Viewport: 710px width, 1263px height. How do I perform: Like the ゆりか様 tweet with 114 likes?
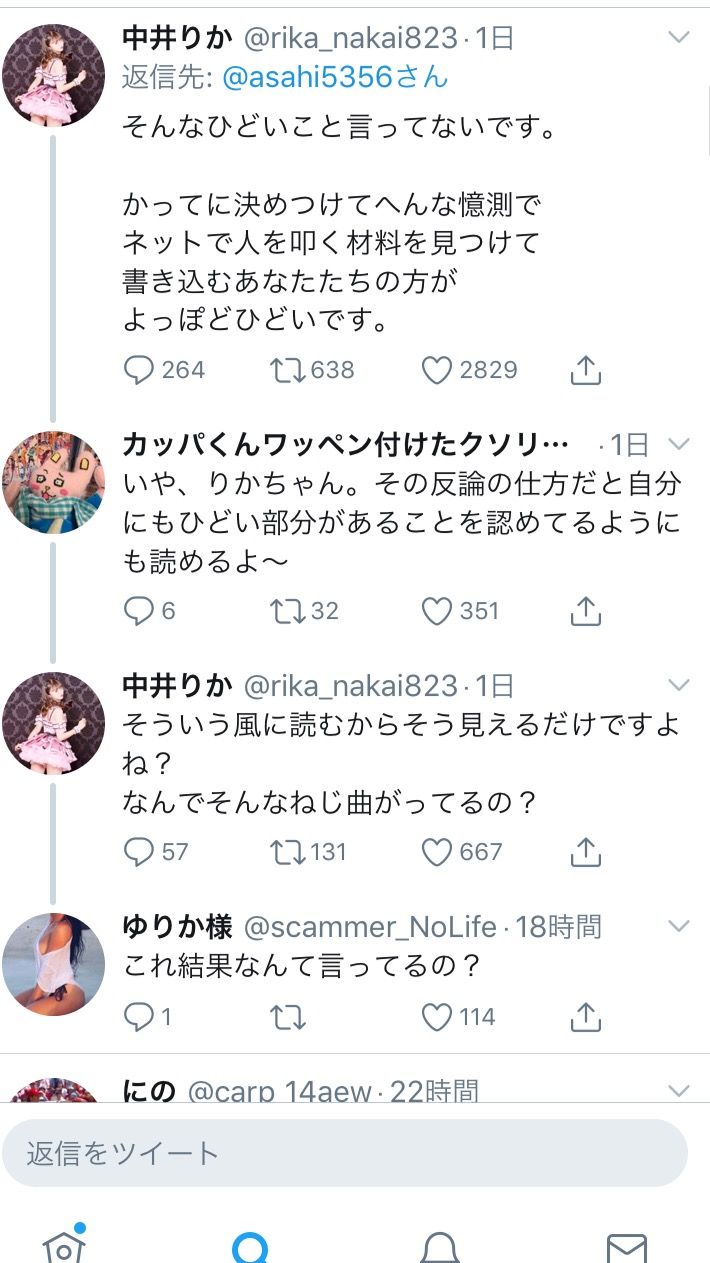[437, 1017]
